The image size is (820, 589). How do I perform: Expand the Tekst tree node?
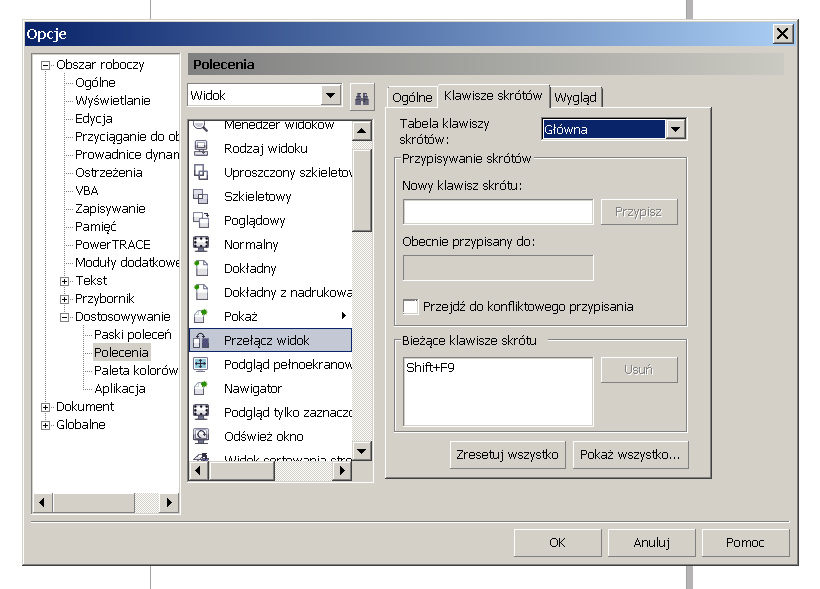65,281
